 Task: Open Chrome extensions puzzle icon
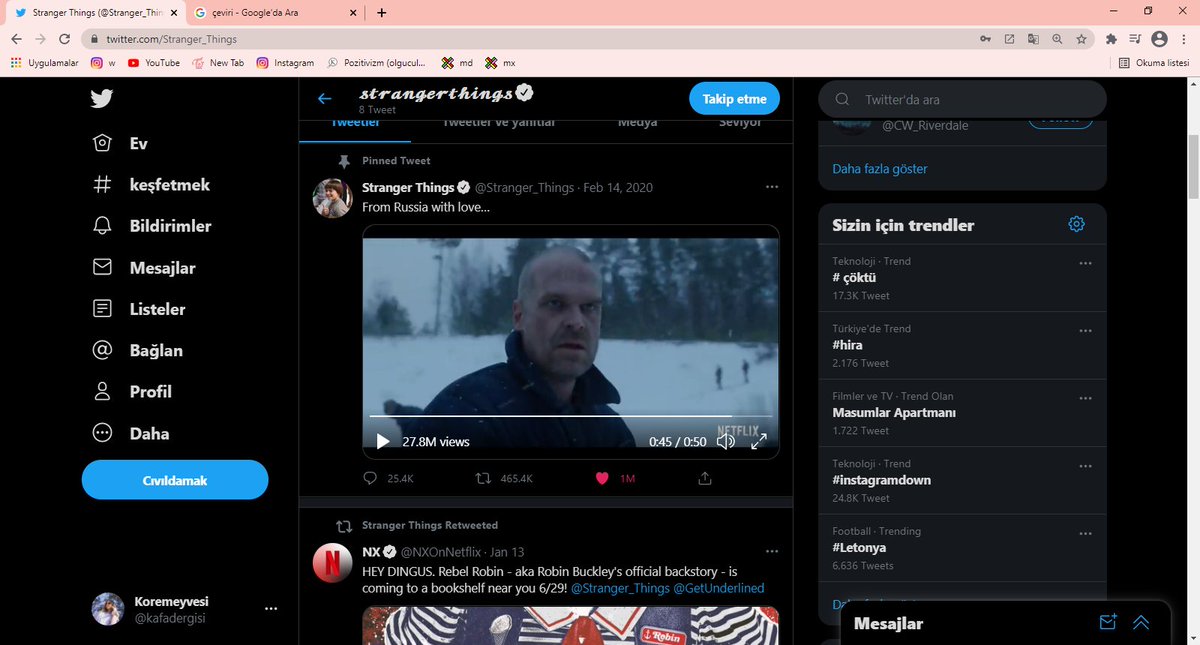pos(1111,39)
